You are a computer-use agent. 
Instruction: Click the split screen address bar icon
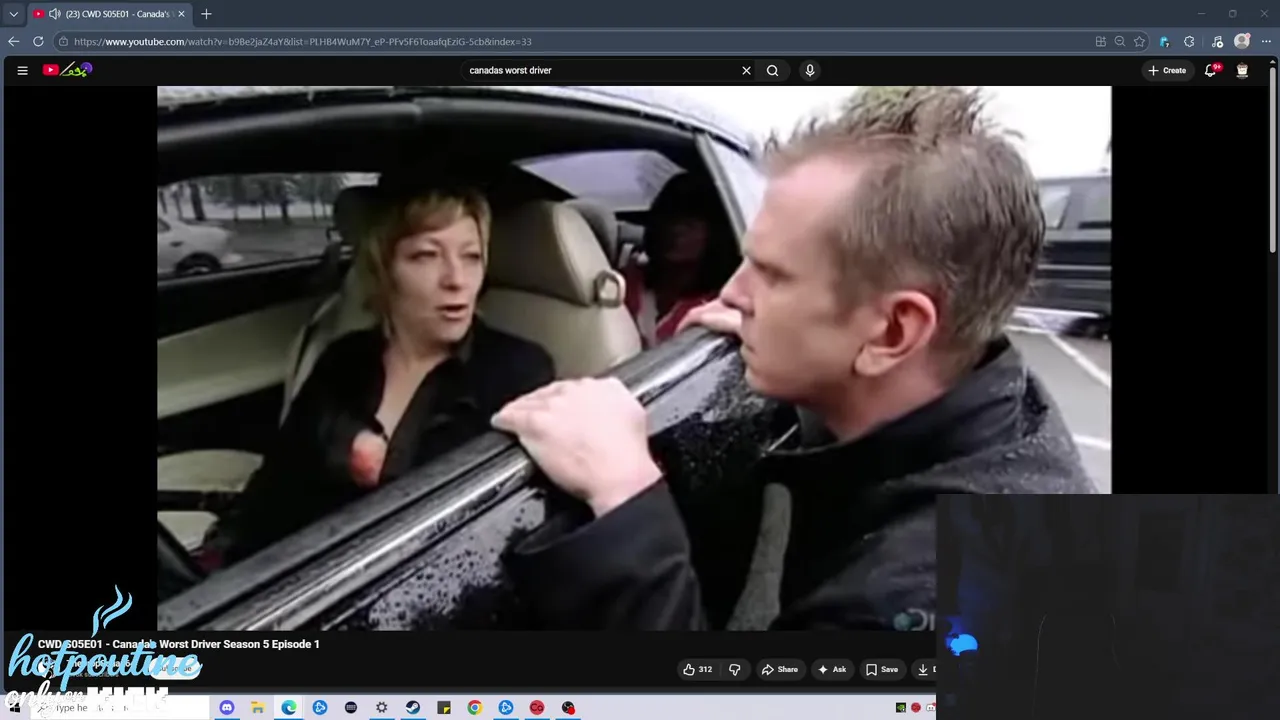coord(1101,41)
